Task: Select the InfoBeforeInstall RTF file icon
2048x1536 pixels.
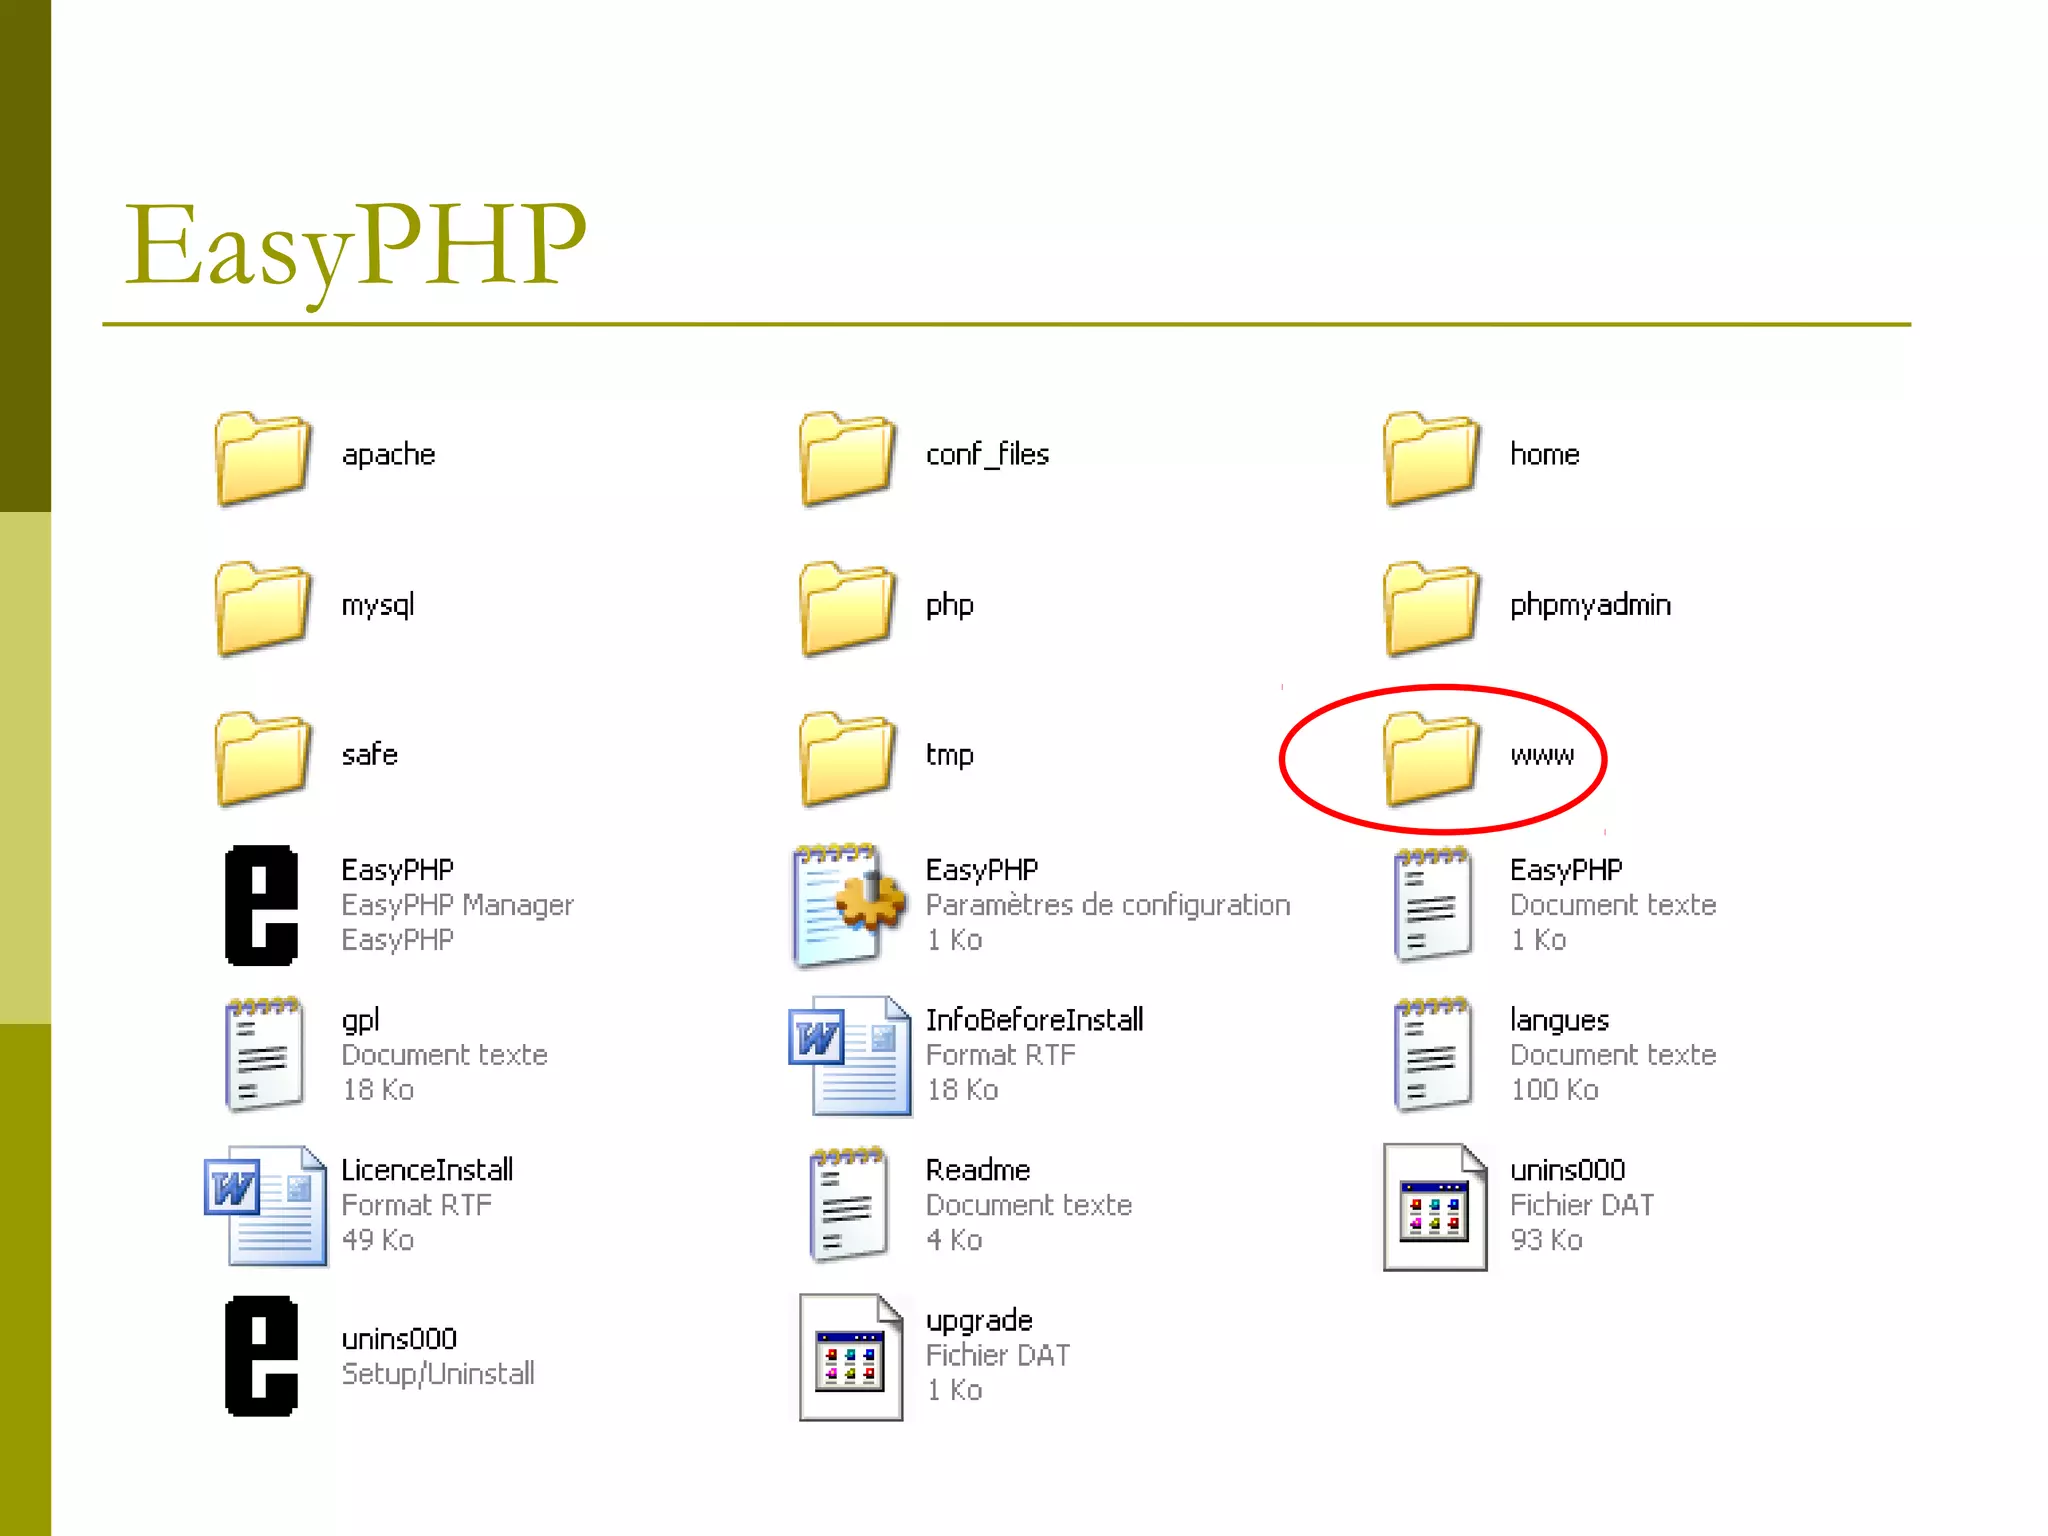Action: pyautogui.click(x=850, y=1055)
